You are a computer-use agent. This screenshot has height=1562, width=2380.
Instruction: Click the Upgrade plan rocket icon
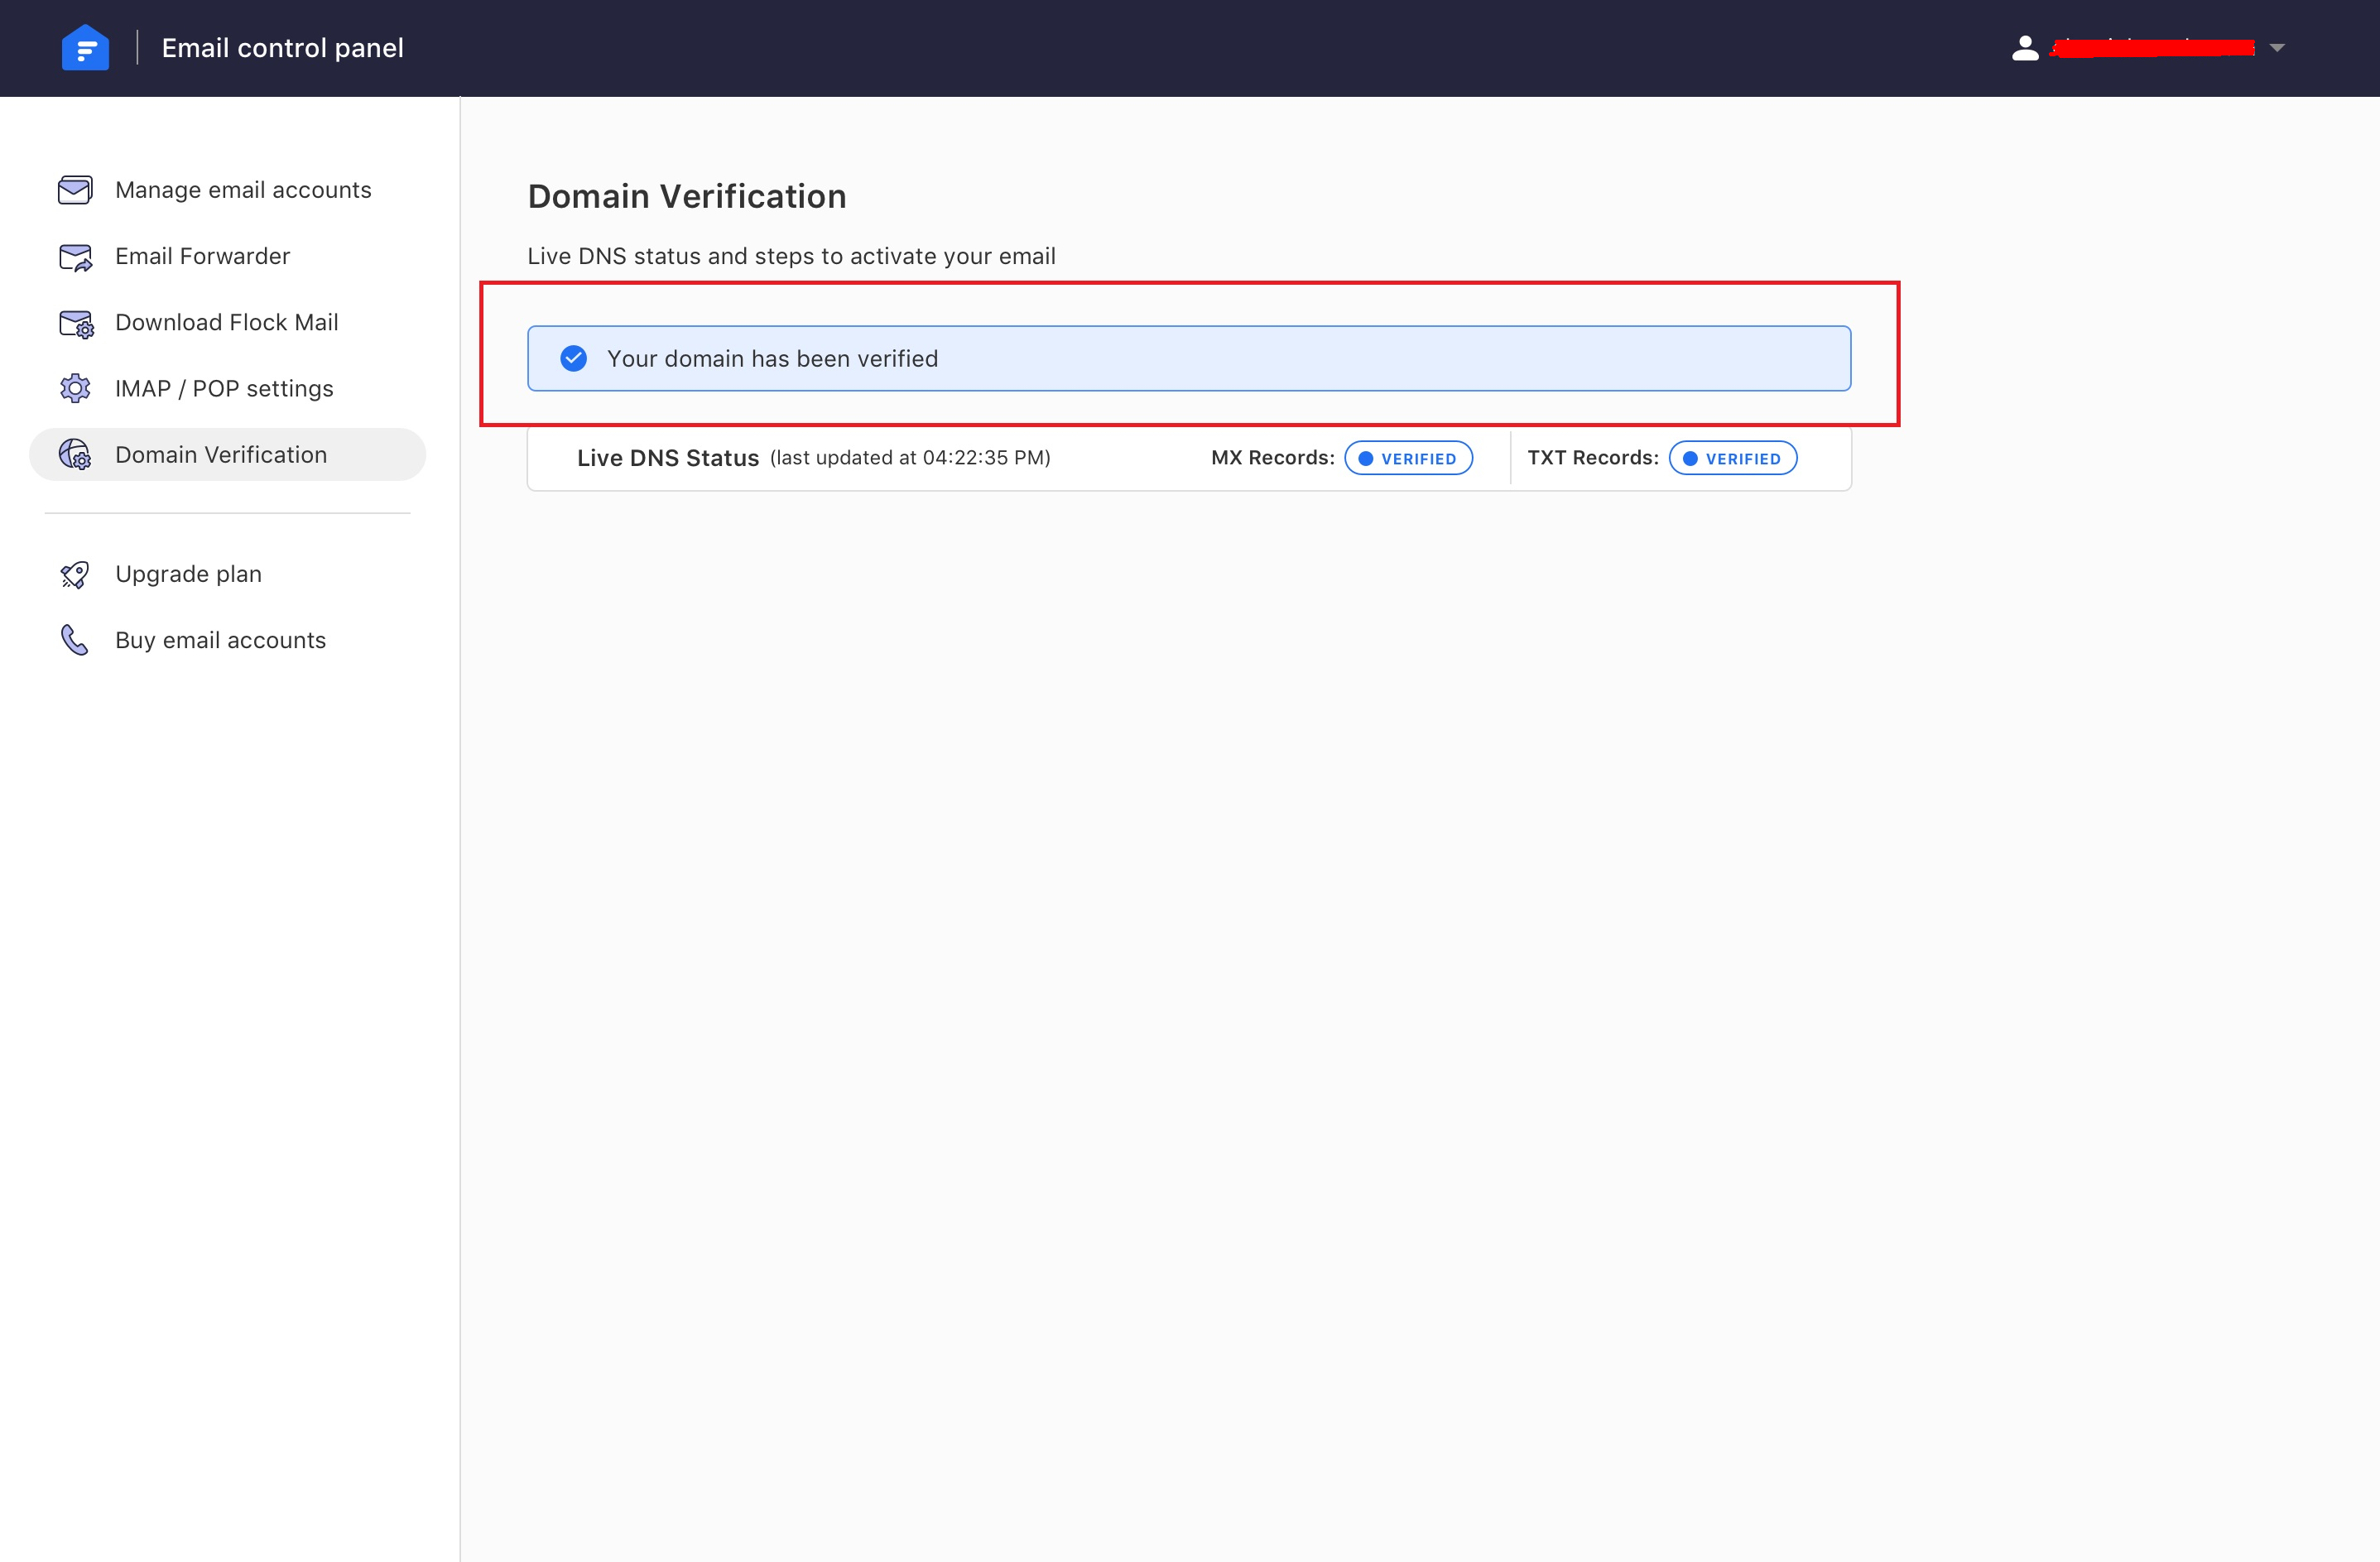tap(75, 574)
